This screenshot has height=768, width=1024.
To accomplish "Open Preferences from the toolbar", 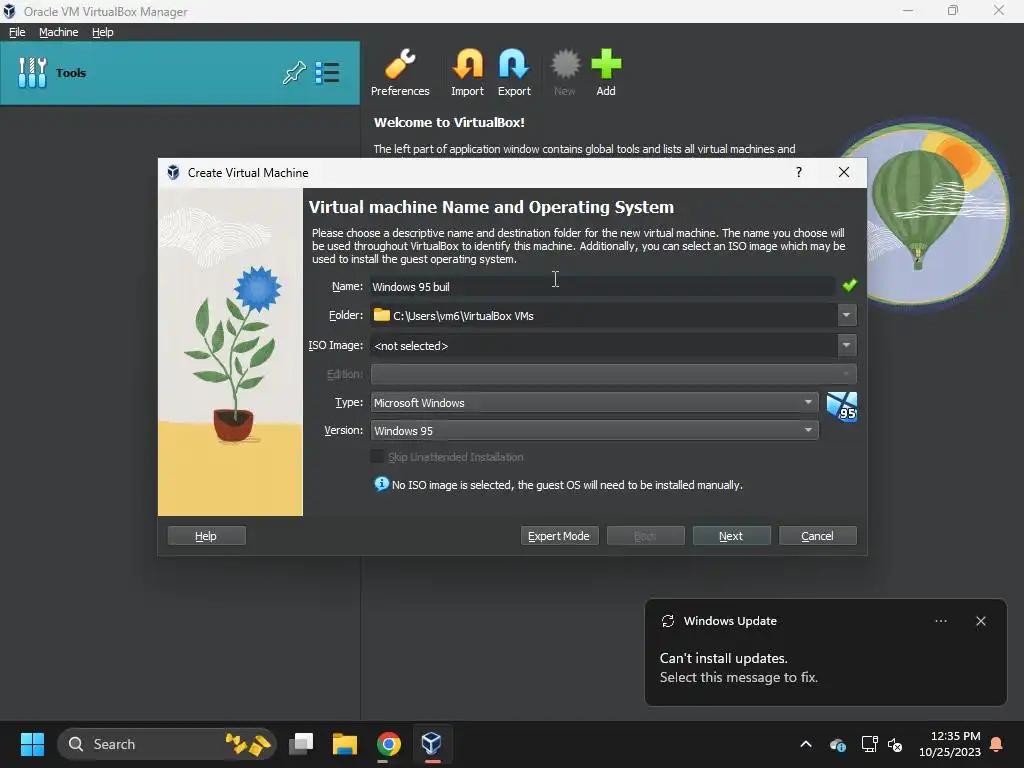I will point(400,72).
